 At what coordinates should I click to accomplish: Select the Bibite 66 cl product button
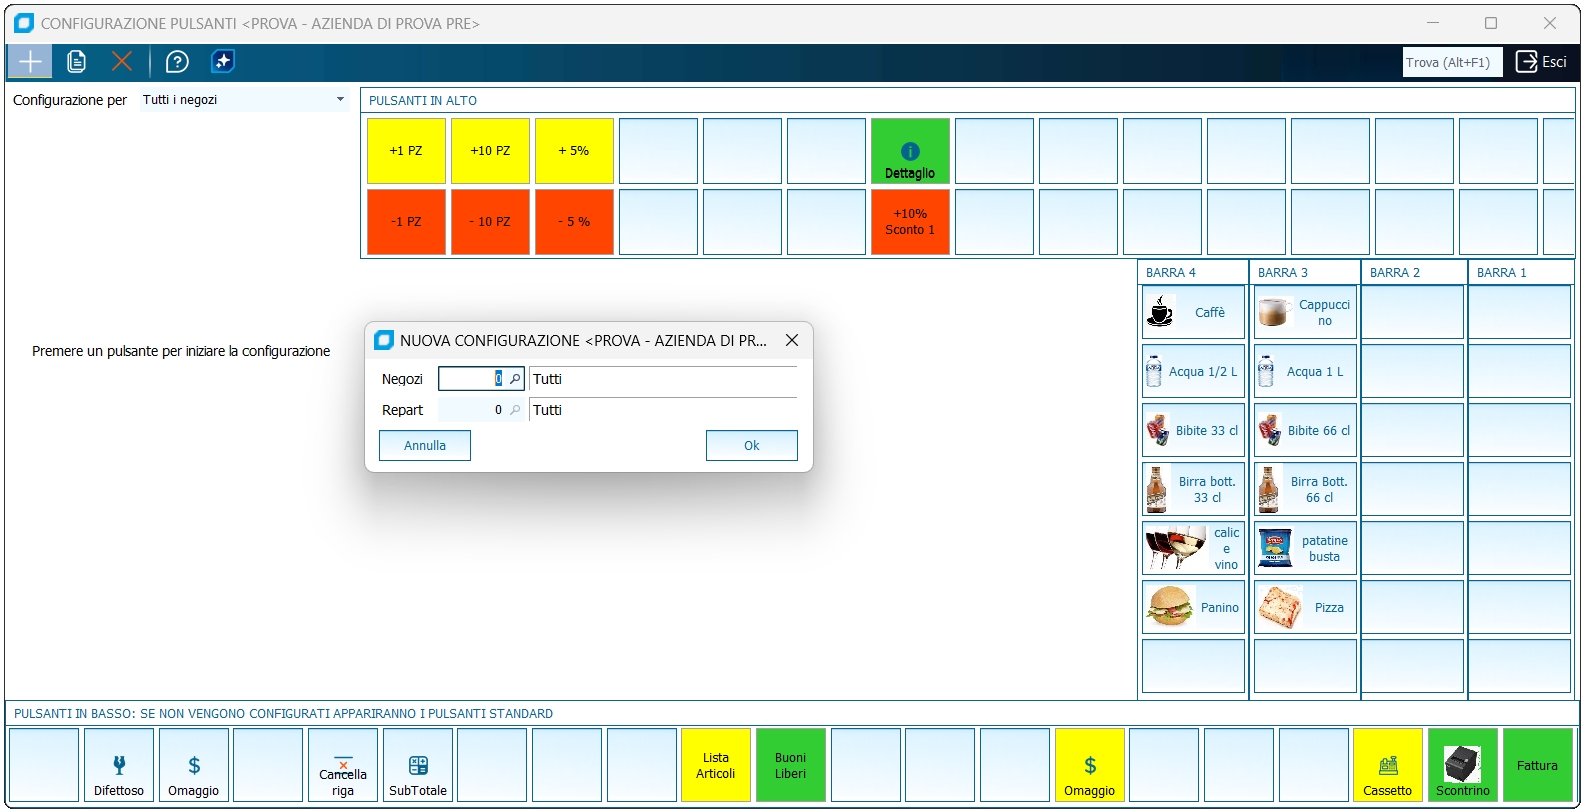coord(1305,430)
